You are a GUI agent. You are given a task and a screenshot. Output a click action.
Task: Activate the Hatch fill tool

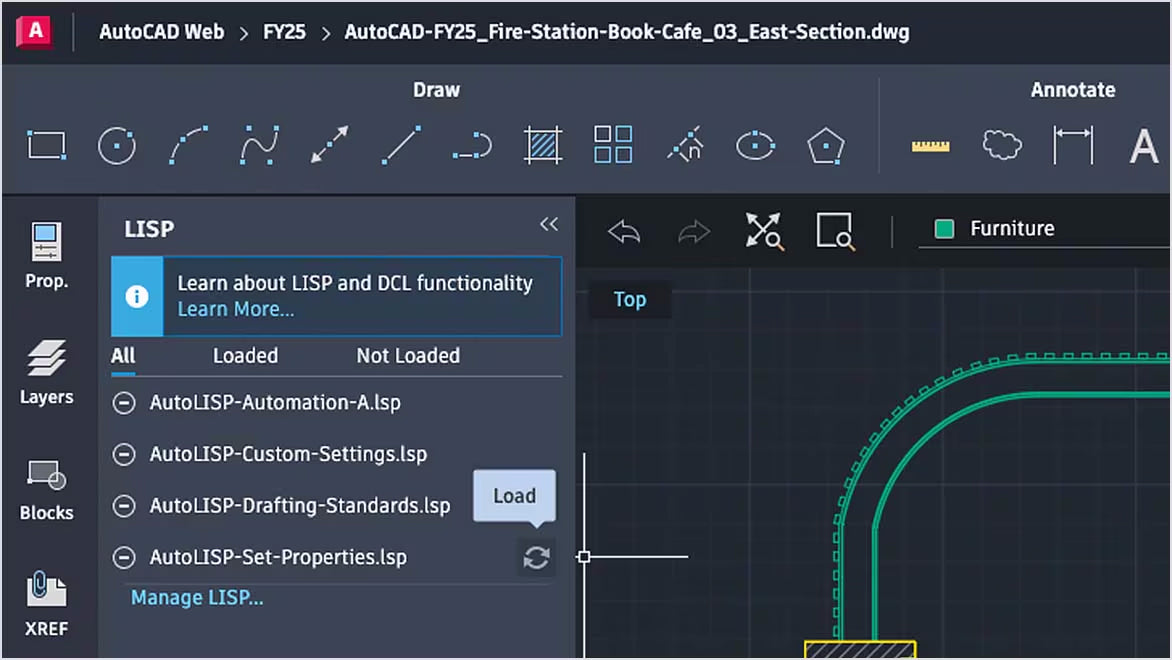click(x=543, y=146)
